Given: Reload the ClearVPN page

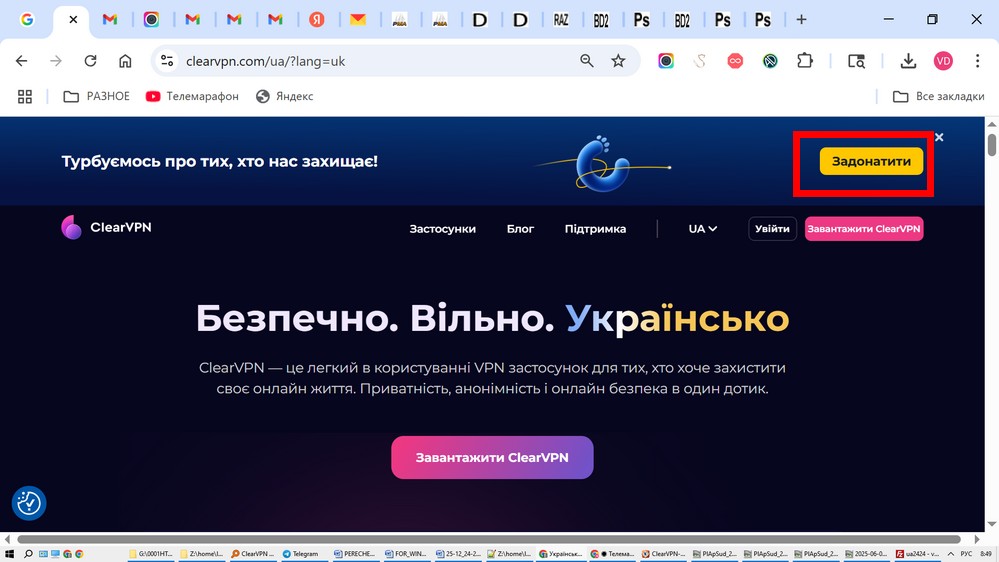Looking at the screenshot, I should (x=90, y=61).
